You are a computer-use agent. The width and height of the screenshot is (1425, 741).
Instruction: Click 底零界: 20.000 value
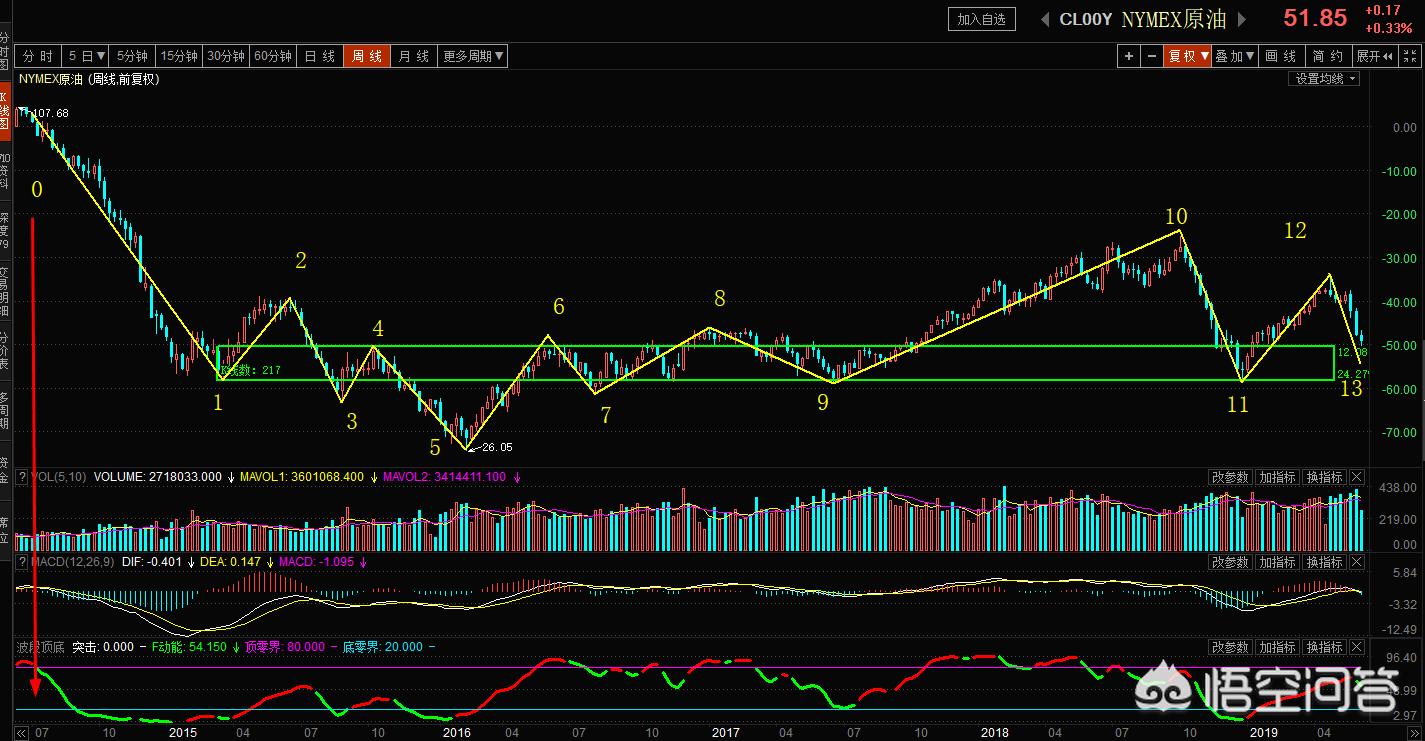tap(382, 647)
